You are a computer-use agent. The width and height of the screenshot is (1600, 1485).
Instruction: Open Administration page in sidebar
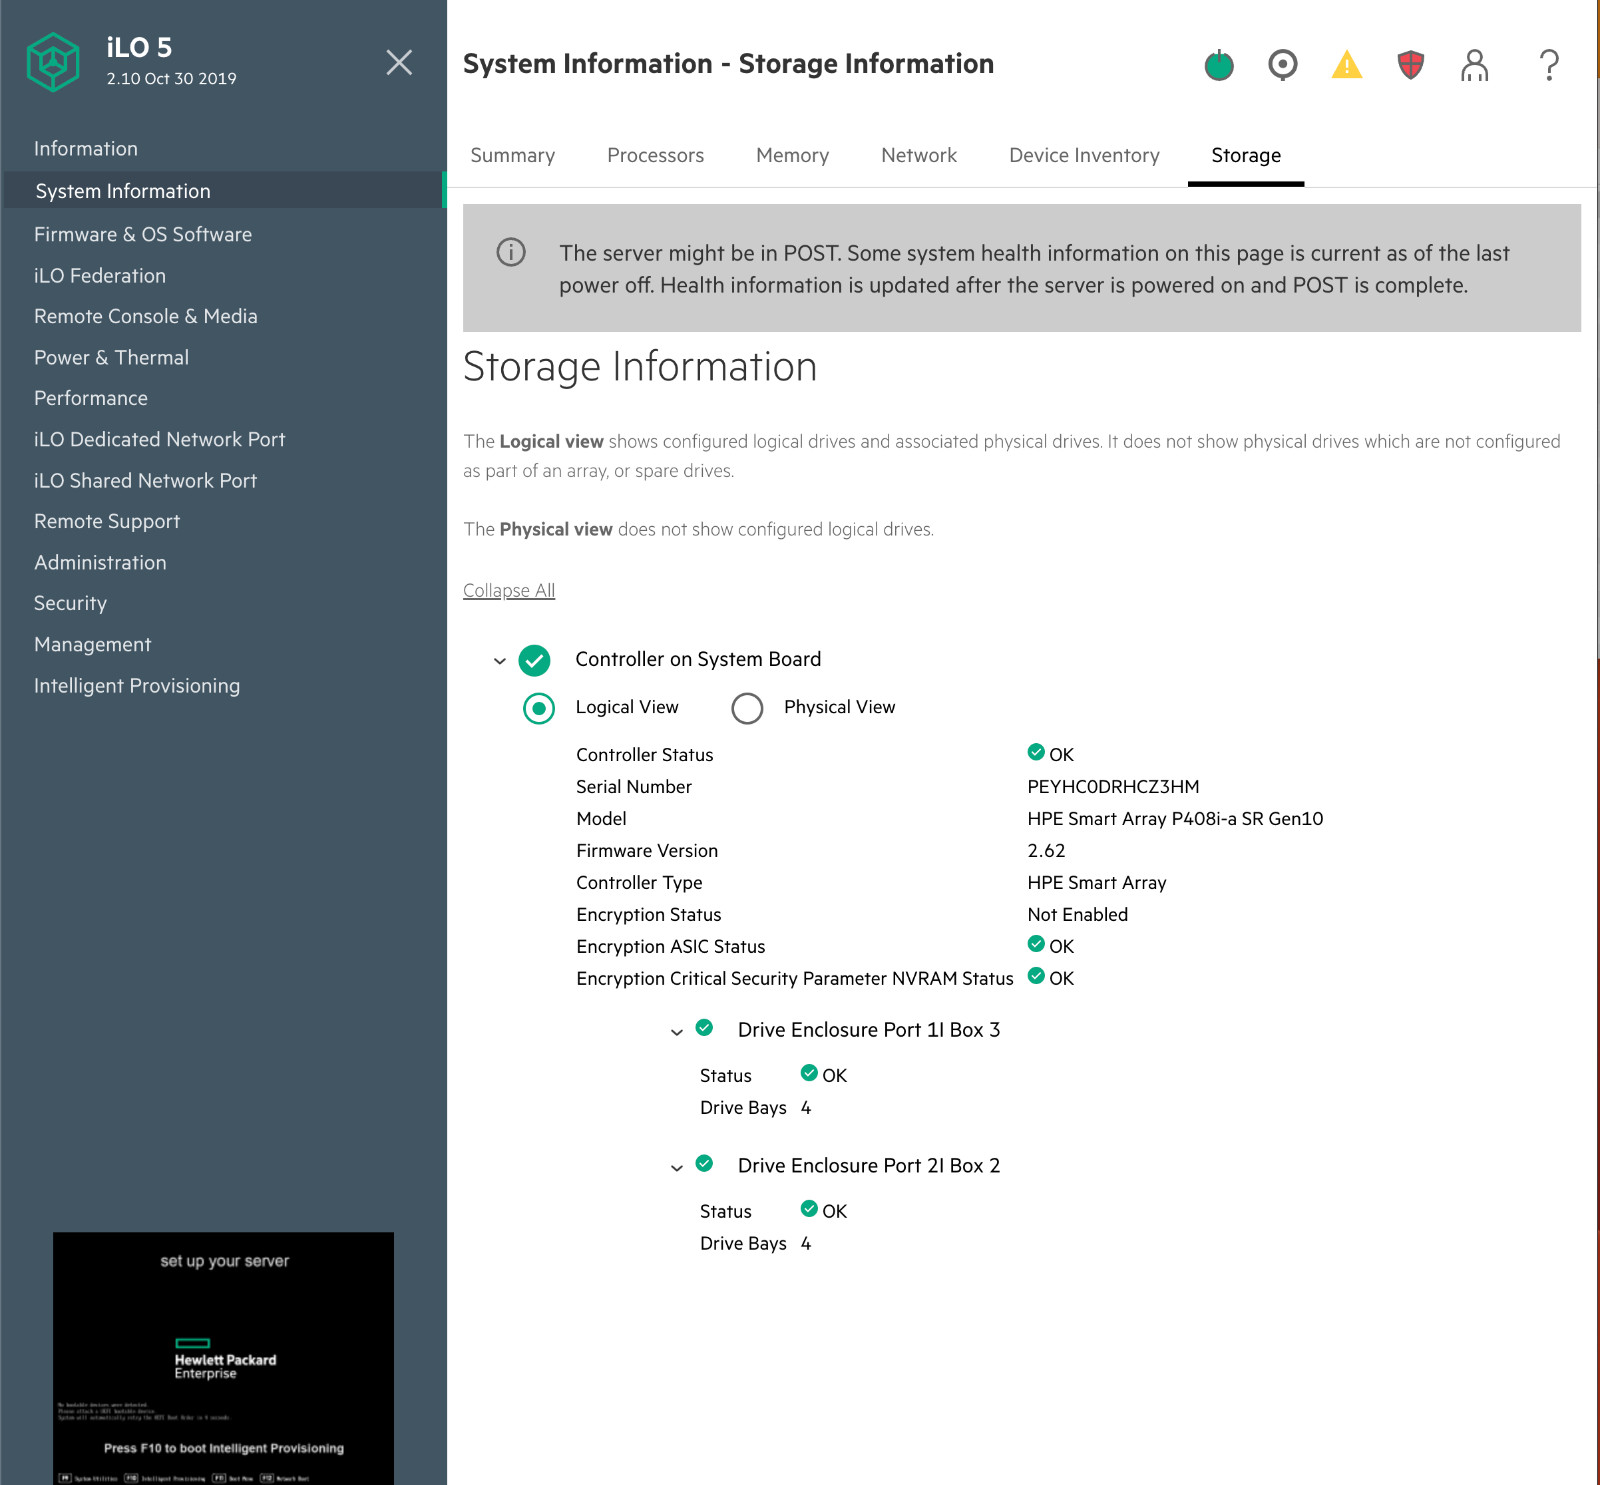(100, 562)
